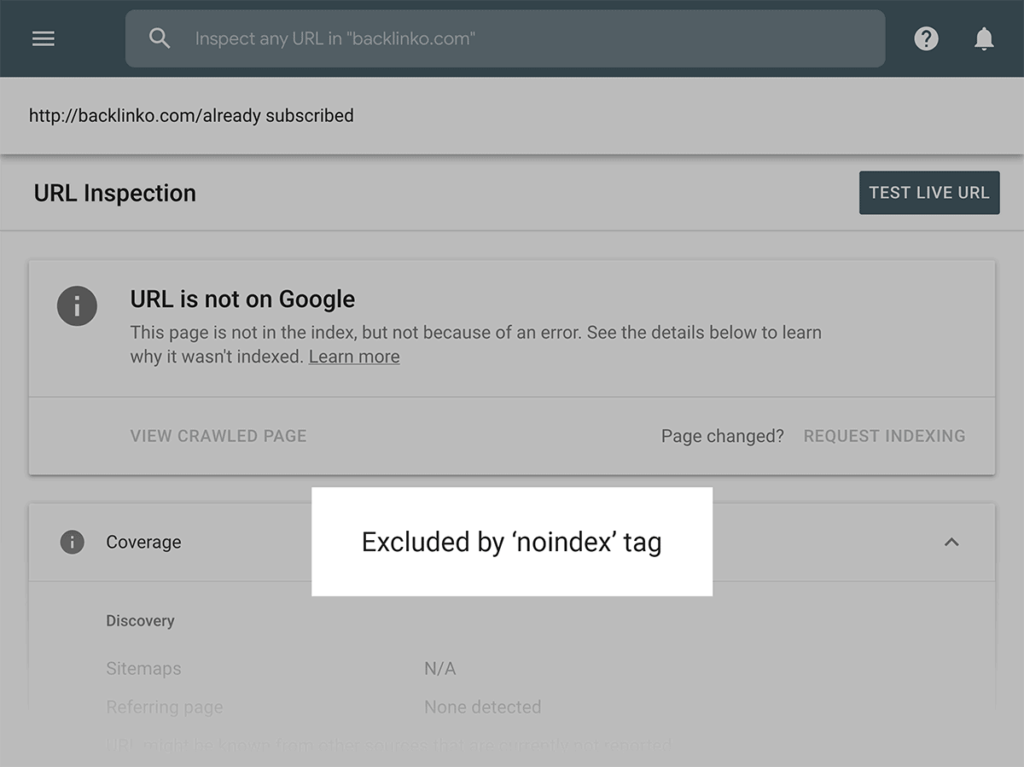1024x767 pixels.
Task: Open the 'Learn more' link
Action: click(354, 356)
